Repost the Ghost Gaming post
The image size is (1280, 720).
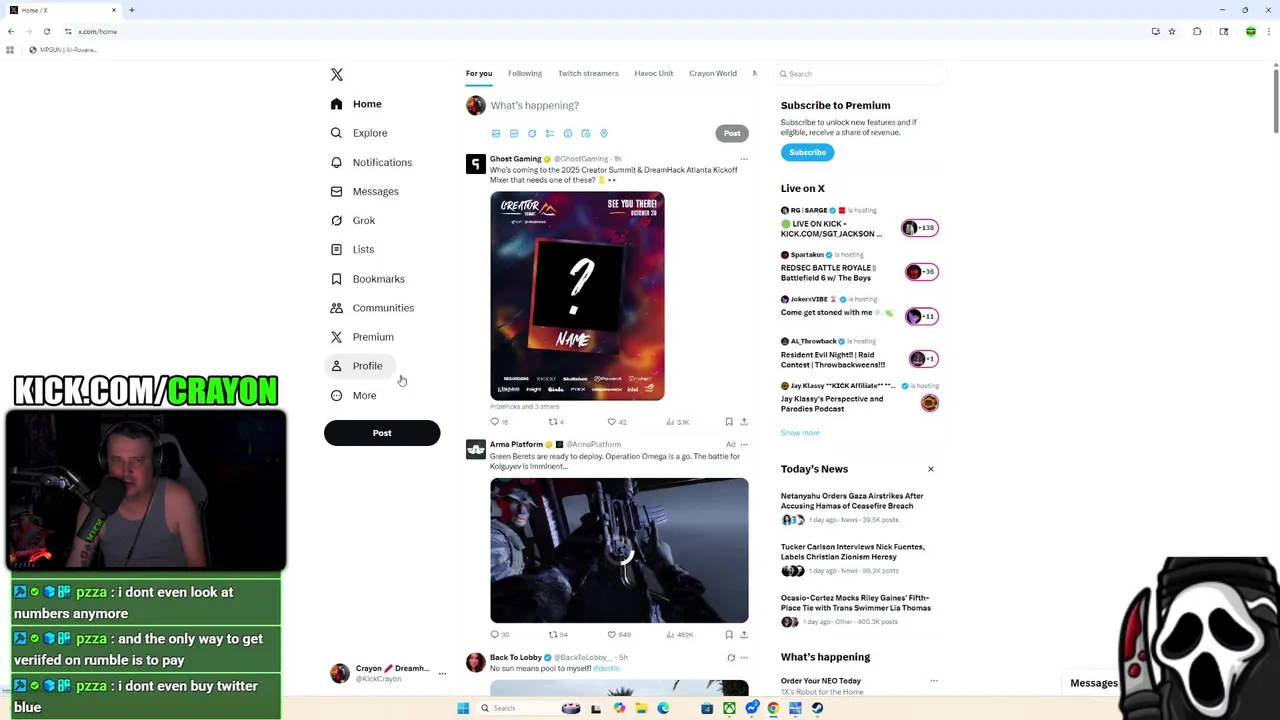coord(557,422)
